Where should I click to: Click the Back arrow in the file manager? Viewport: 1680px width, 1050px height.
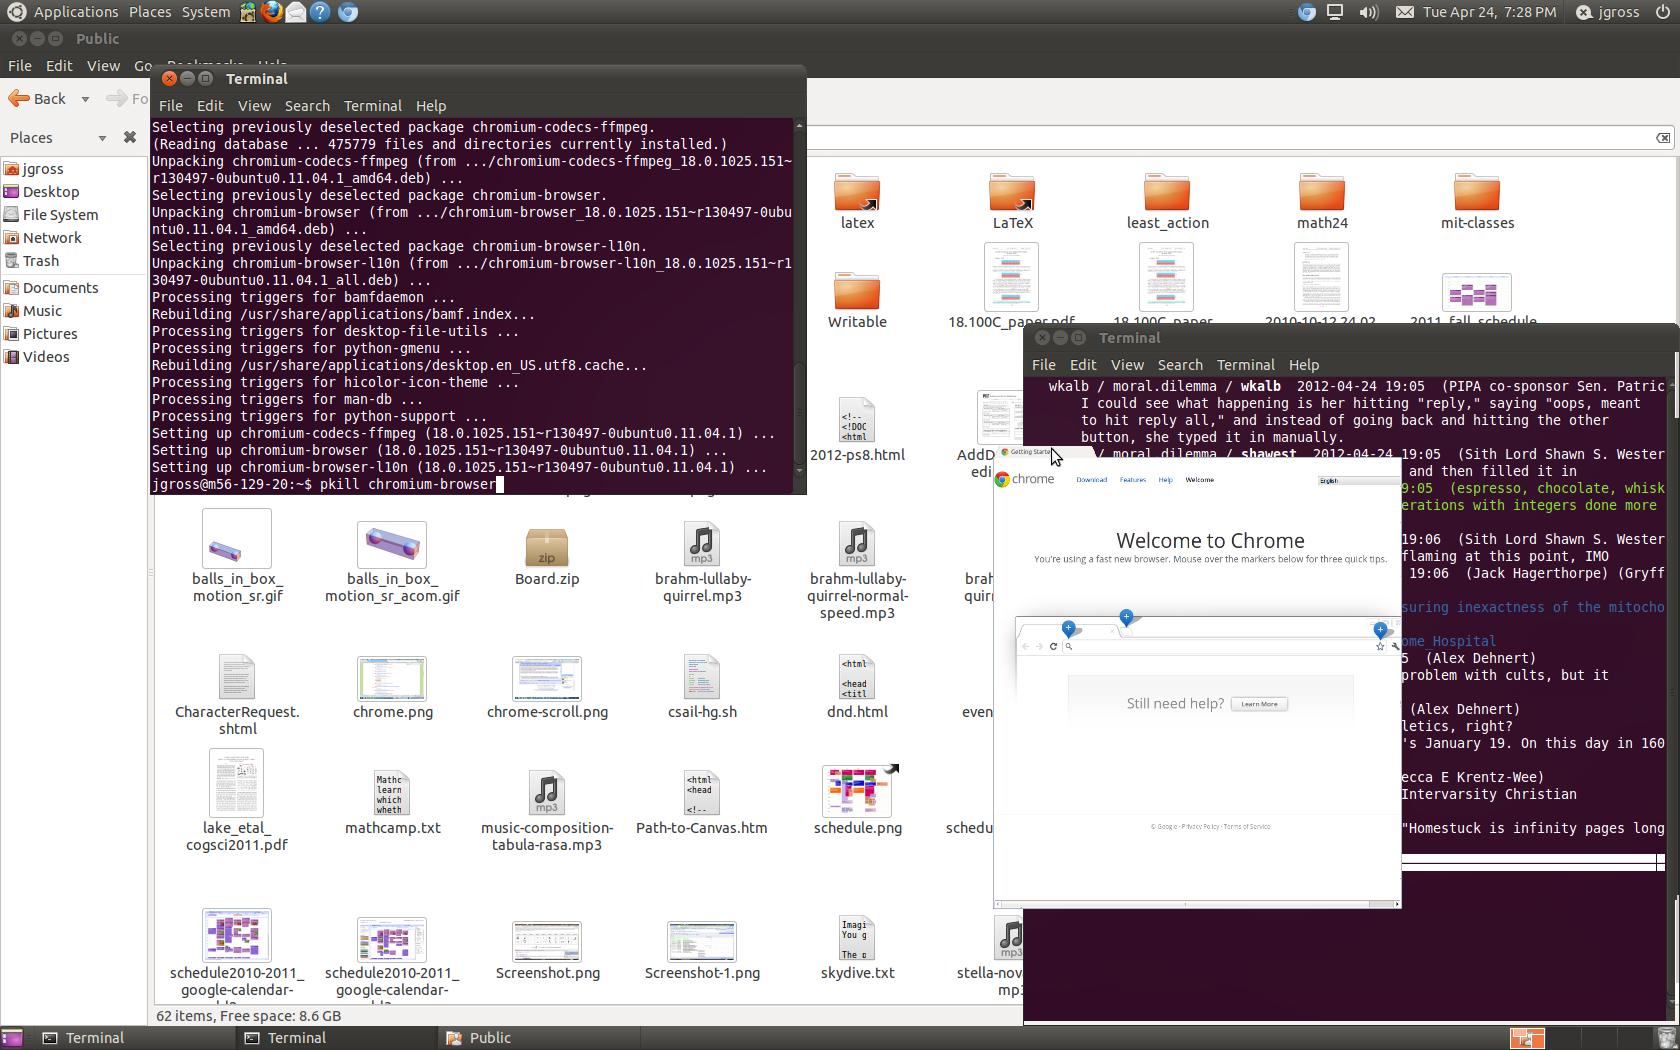[x=38, y=98]
